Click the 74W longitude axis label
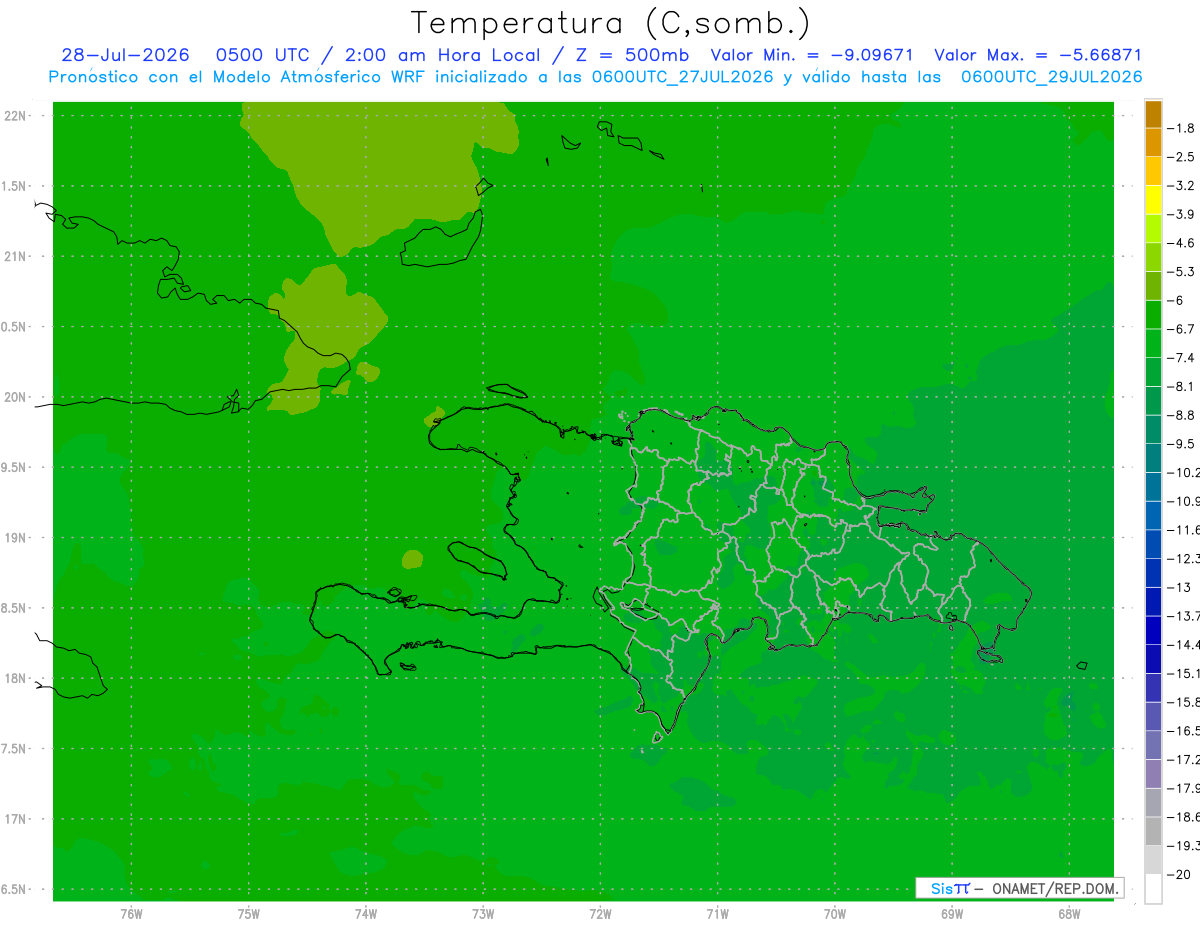 pos(366,913)
